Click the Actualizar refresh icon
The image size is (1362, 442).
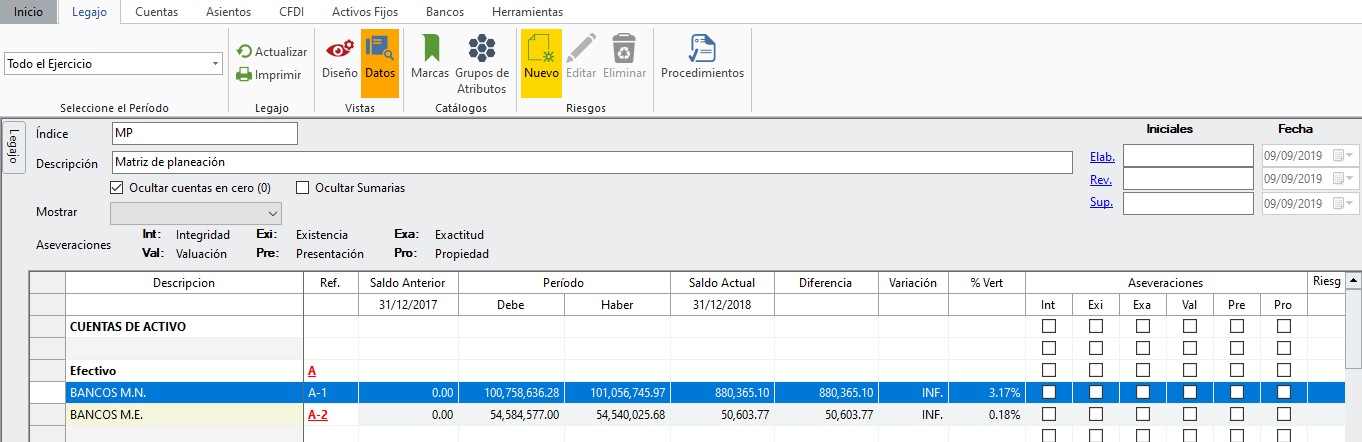pyautogui.click(x=244, y=51)
